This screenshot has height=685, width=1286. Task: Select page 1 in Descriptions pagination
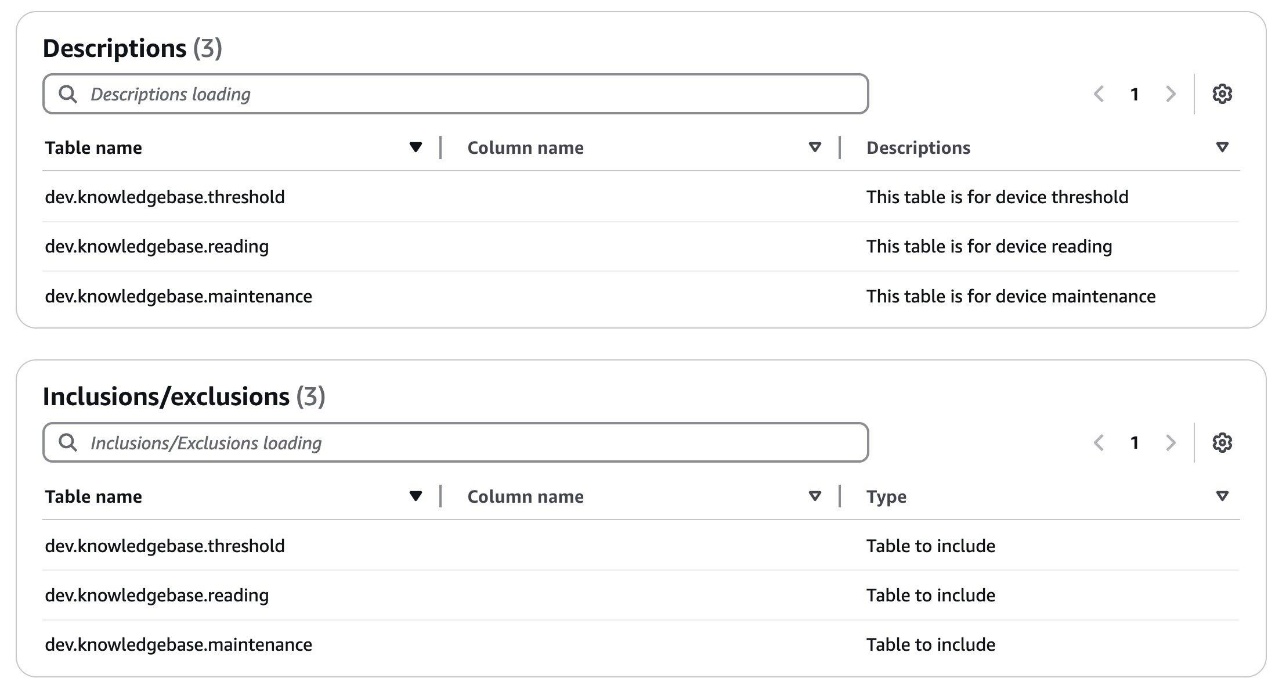click(x=1134, y=94)
